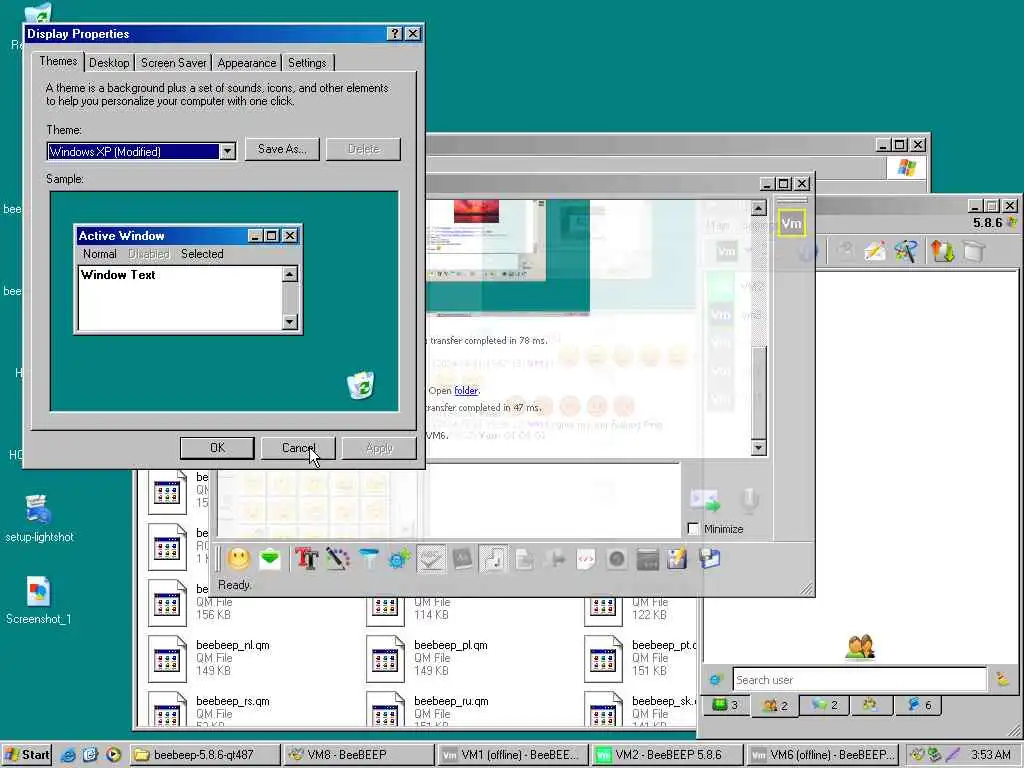Open the Settings tab

click(x=307, y=63)
